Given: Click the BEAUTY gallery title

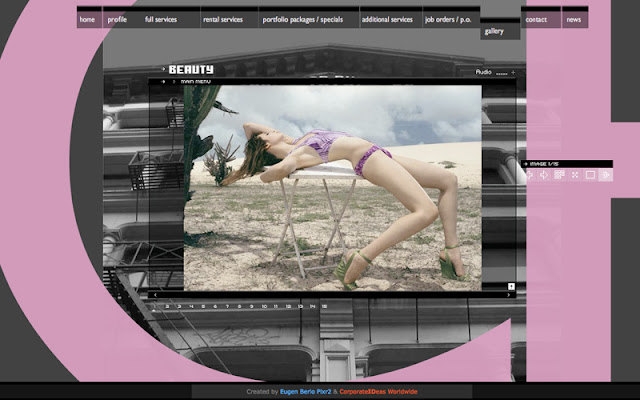Looking at the screenshot, I should (191, 70).
